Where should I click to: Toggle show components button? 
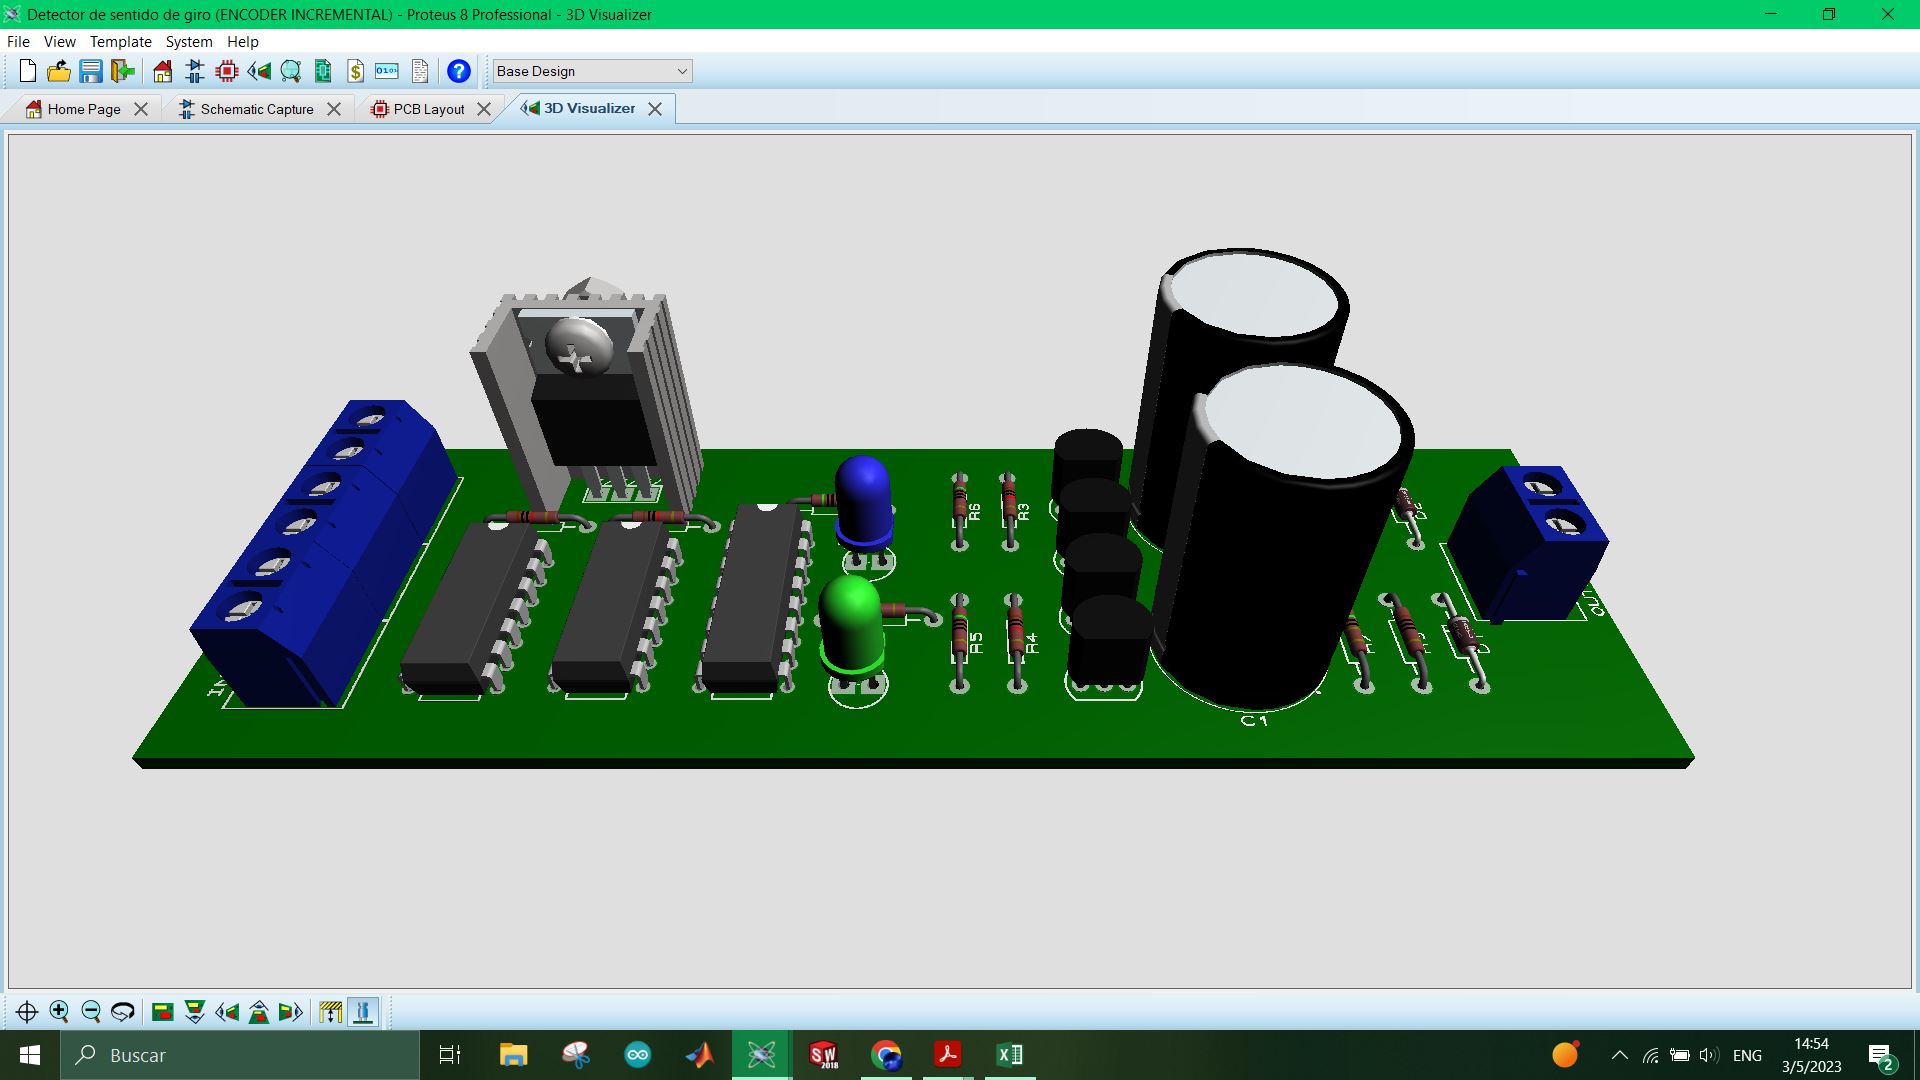click(363, 1012)
